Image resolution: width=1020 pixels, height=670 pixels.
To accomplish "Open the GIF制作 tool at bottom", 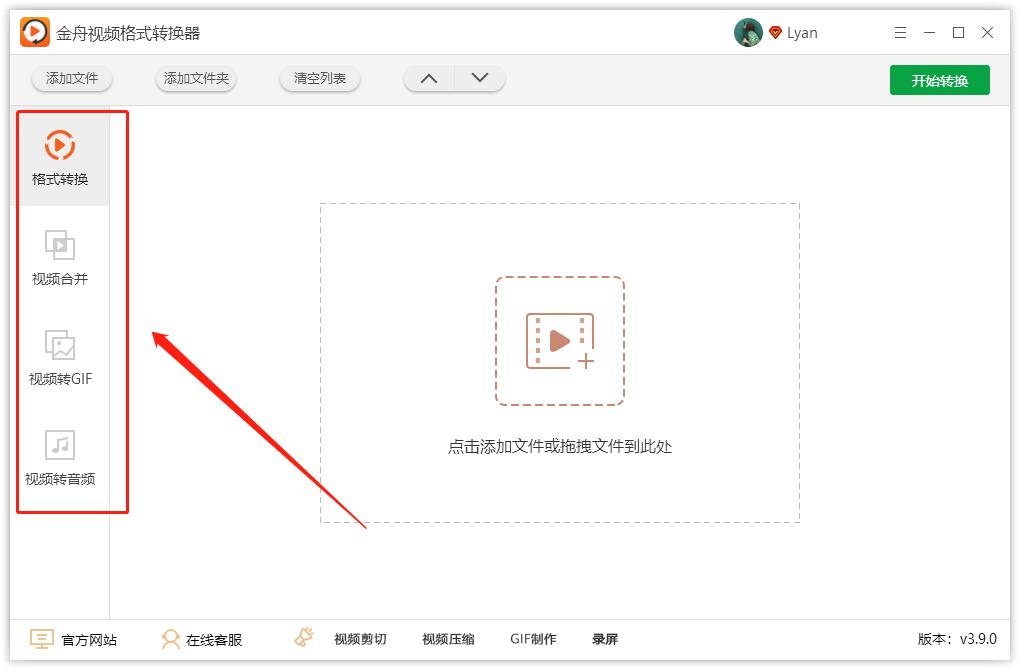I will [x=534, y=638].
